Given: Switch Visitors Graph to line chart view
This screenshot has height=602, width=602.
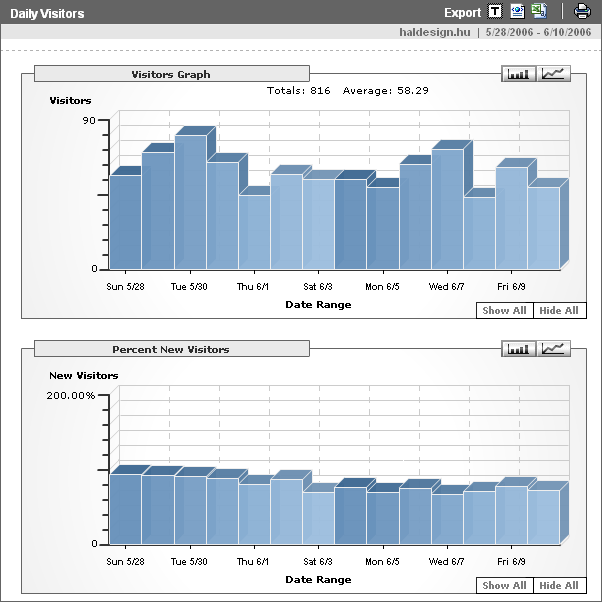Looking at the screenshot, I should click(x=554, y=74).
